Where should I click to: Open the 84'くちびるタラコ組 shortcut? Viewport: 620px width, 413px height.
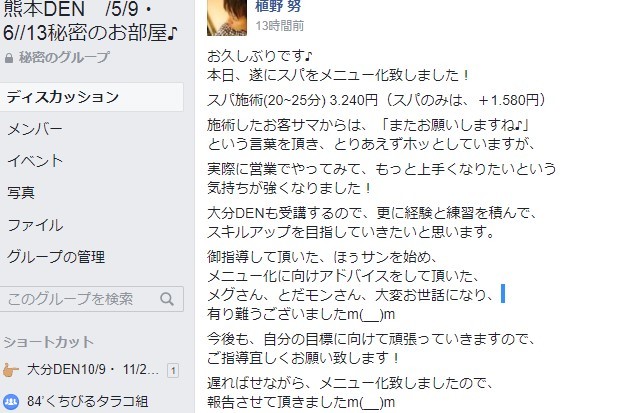click(87, 402)
